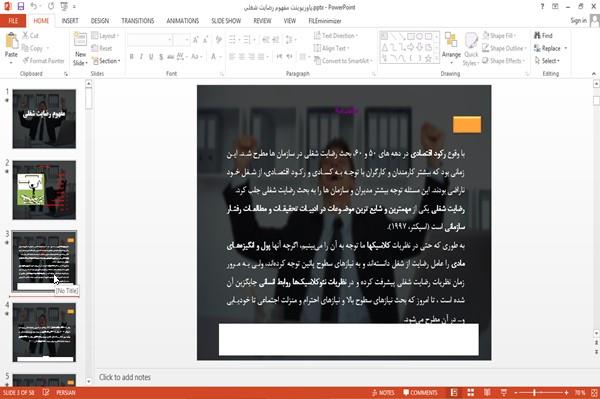Click the Sign in link
The image size is (600, 399).
pyautogui.click(x=579, y=21)
